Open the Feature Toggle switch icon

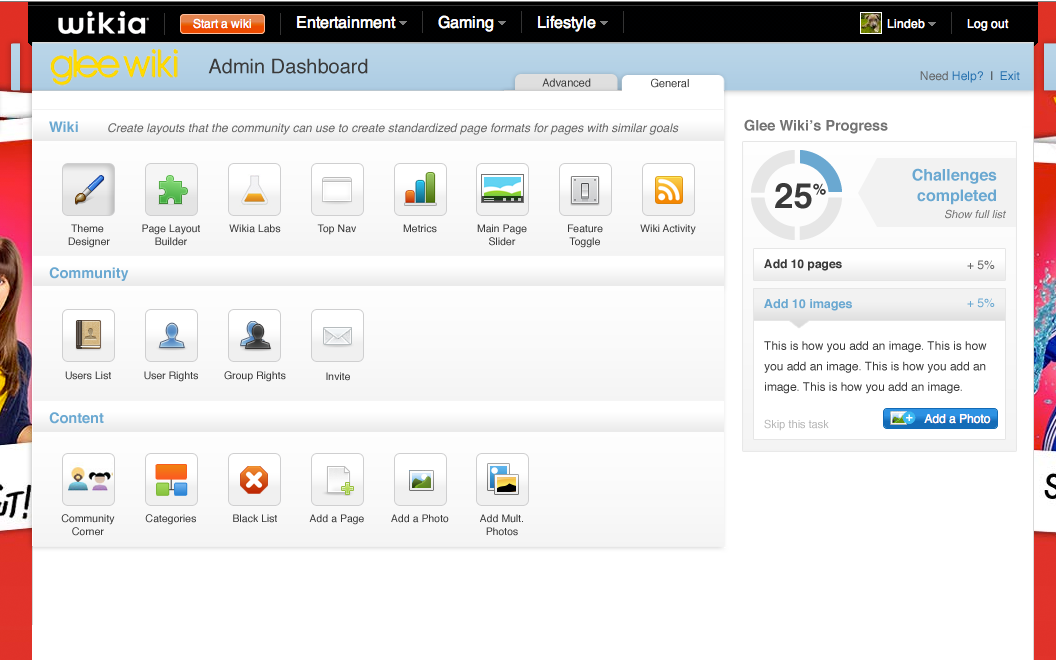pyautogui.click(x=585, y=190)
